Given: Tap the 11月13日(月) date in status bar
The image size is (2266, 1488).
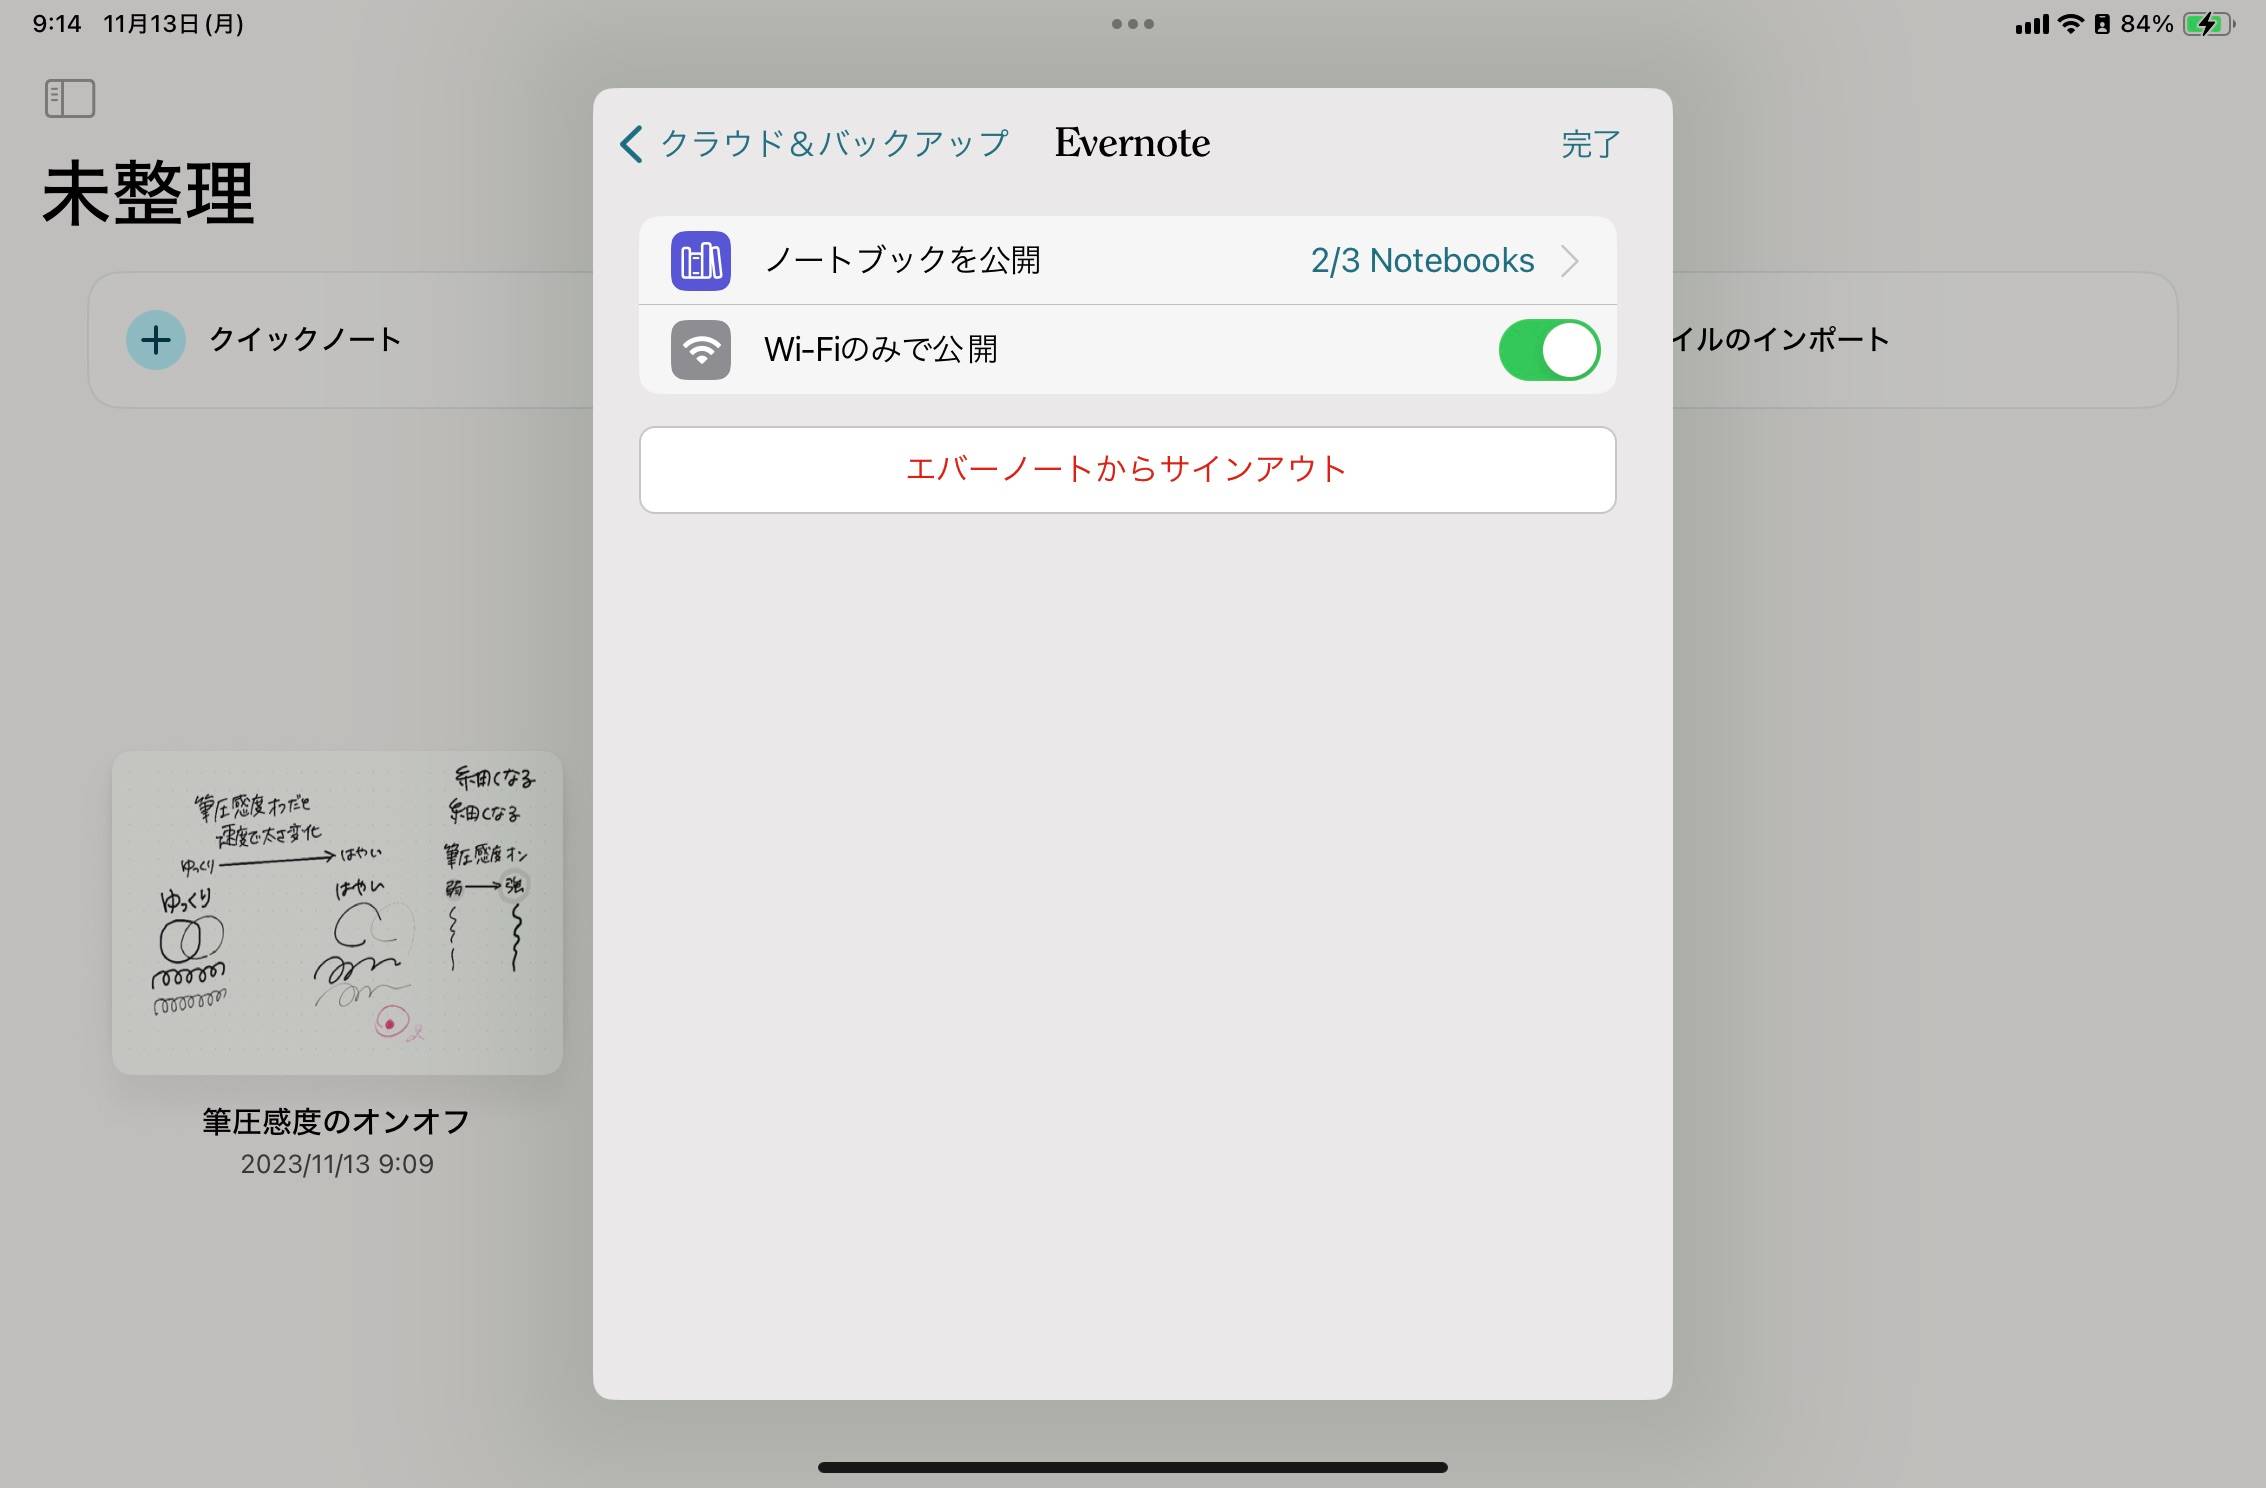Looking at the screenshot, I should [174, 24].
